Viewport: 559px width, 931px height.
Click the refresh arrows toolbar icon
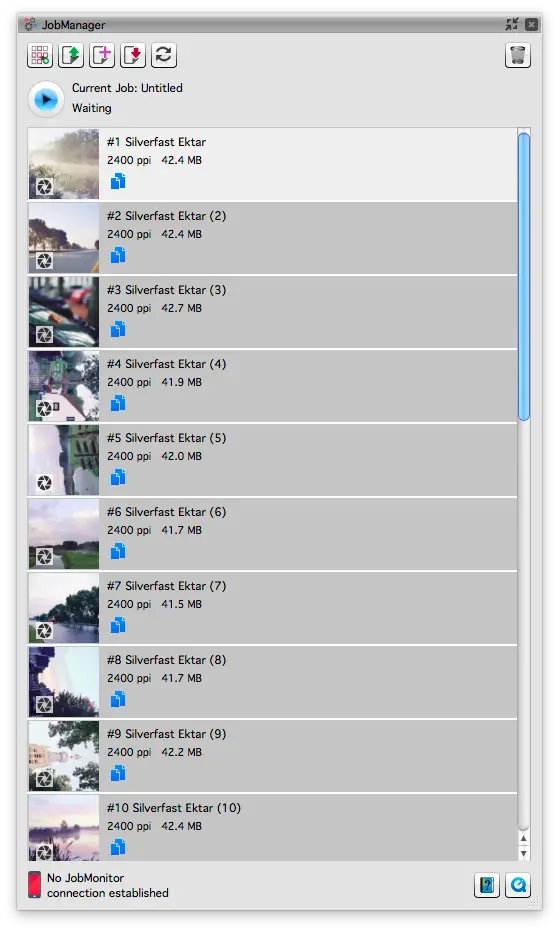point(163,55)
